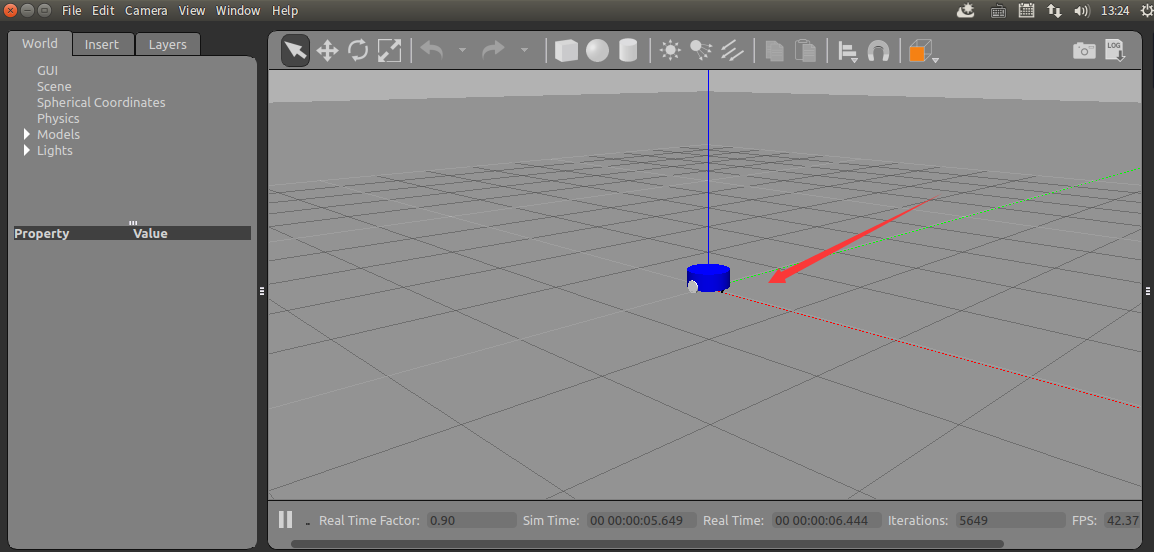Click the left panel splitter handle
Image resolution: width=1154 pixels, height=552 pixels.
[262, 291]
